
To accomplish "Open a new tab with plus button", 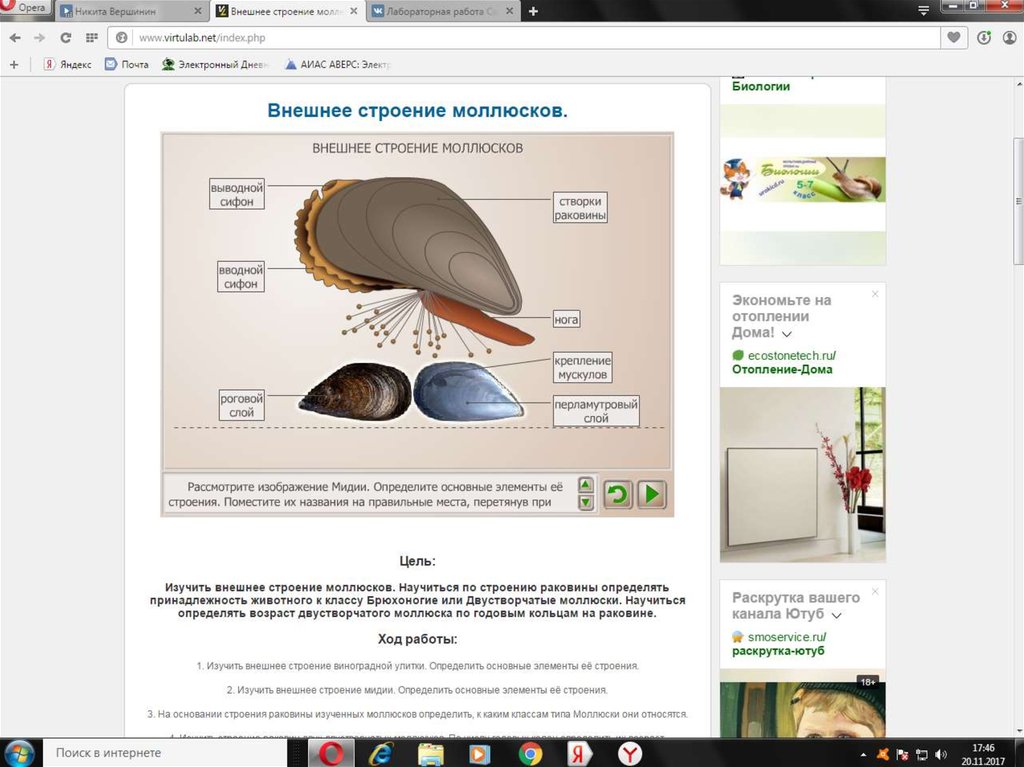I will coord(533,11).
